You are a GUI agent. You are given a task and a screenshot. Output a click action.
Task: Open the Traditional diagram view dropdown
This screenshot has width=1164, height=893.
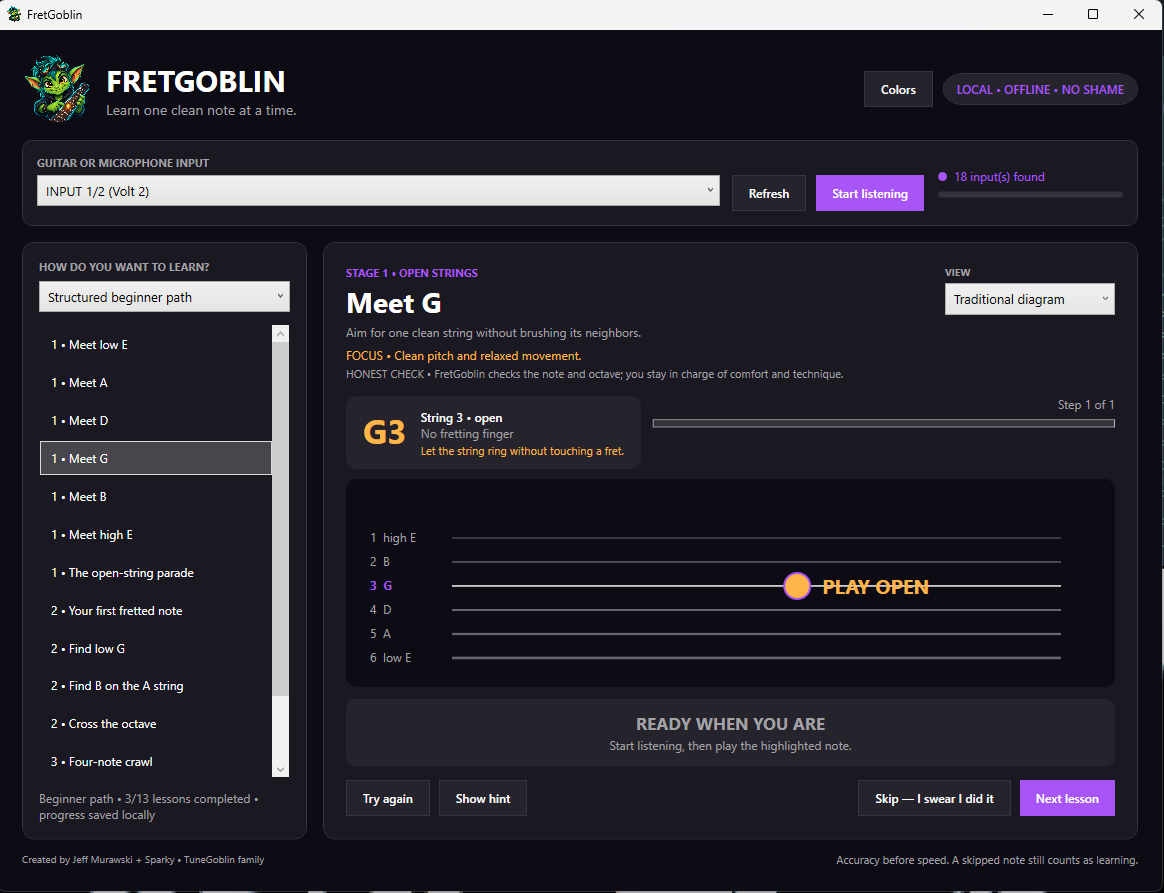click(x=1029, y=299)
